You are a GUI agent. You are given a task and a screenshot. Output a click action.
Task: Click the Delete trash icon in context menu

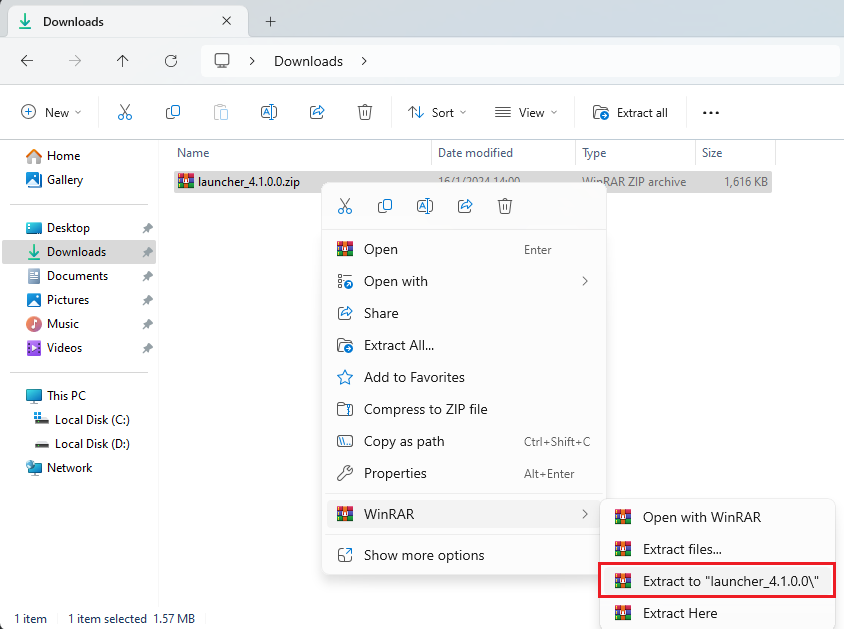point(505,206)
